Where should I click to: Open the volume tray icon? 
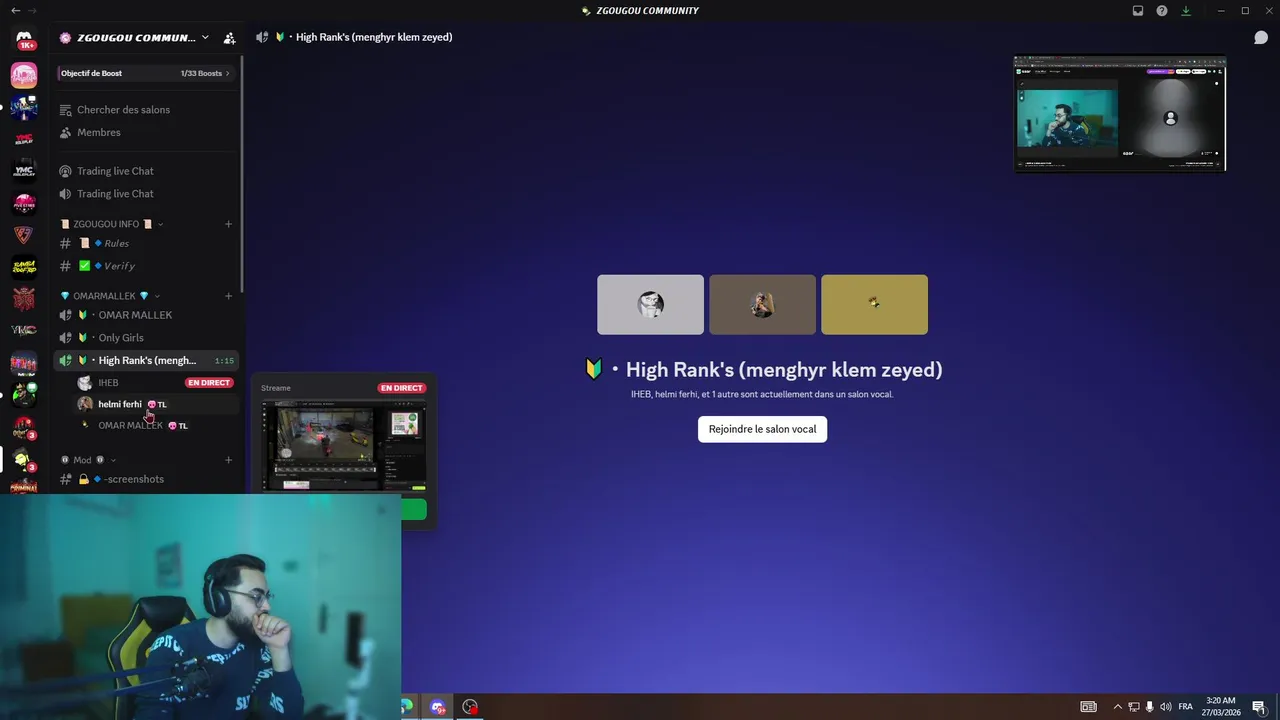click(1165, 707)
